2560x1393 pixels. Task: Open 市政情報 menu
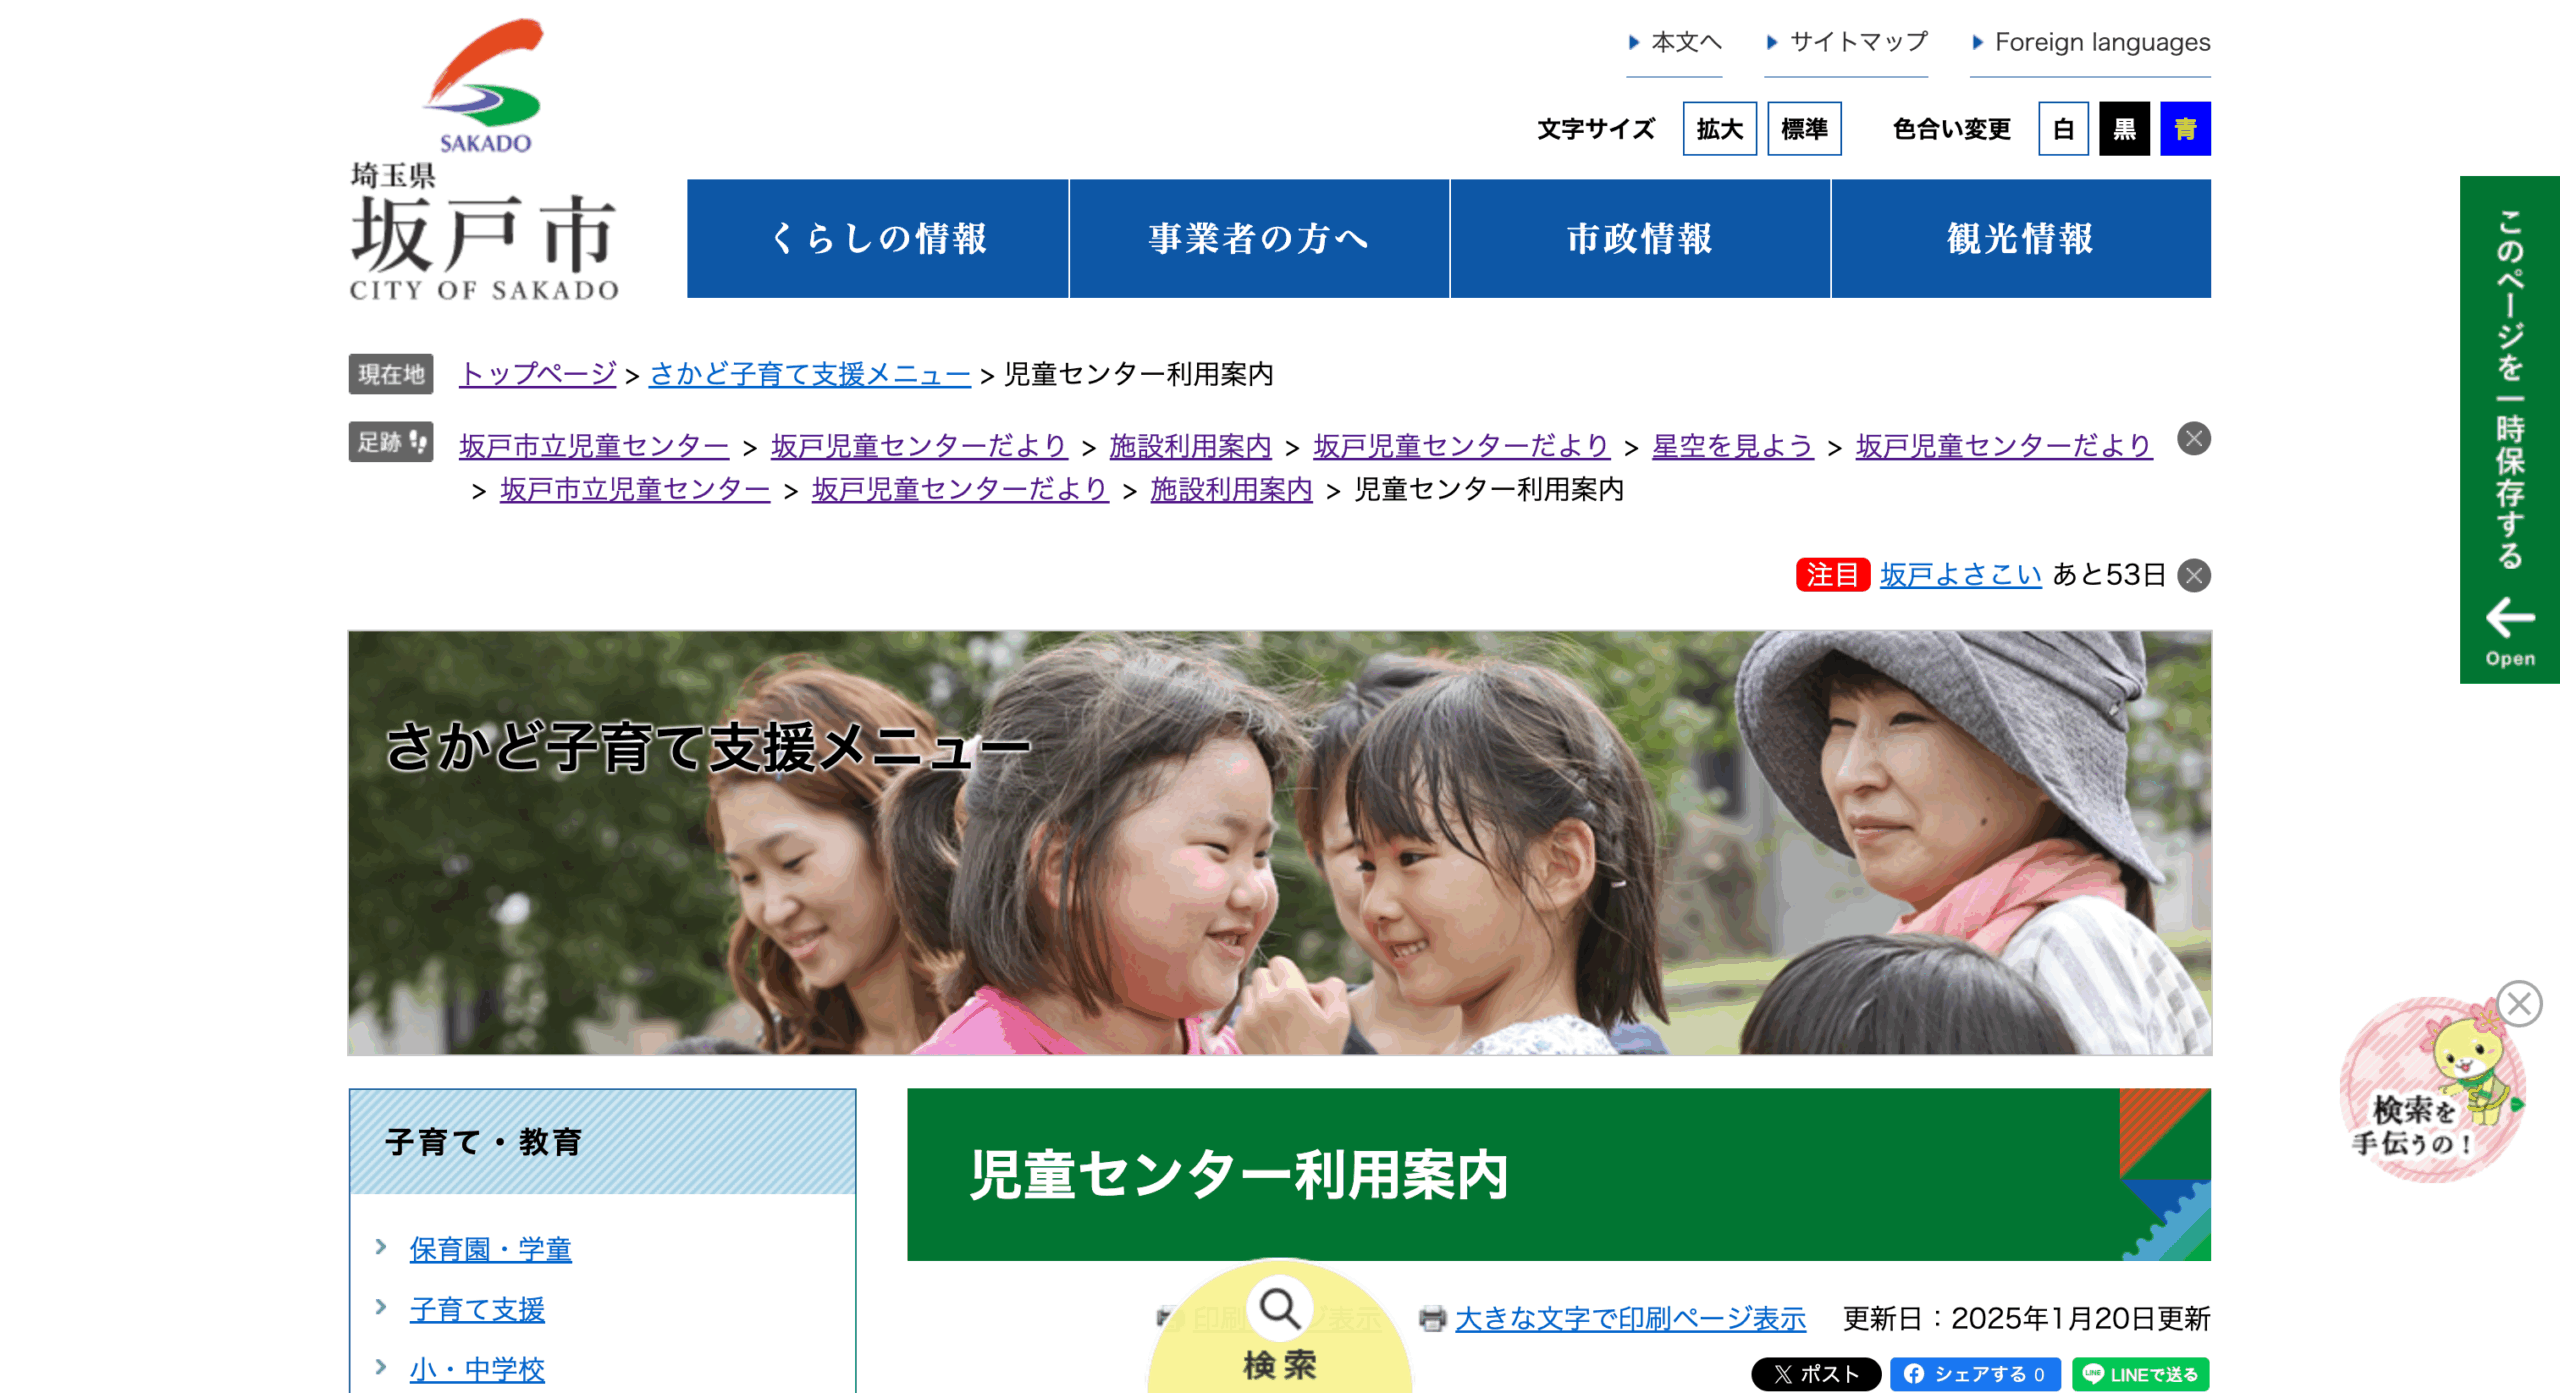tap(1640, 238)
